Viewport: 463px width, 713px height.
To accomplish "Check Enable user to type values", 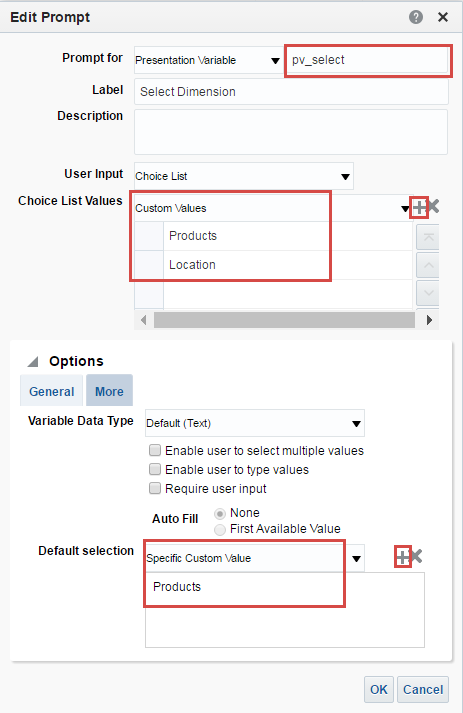I will click(x=155, y=469).
